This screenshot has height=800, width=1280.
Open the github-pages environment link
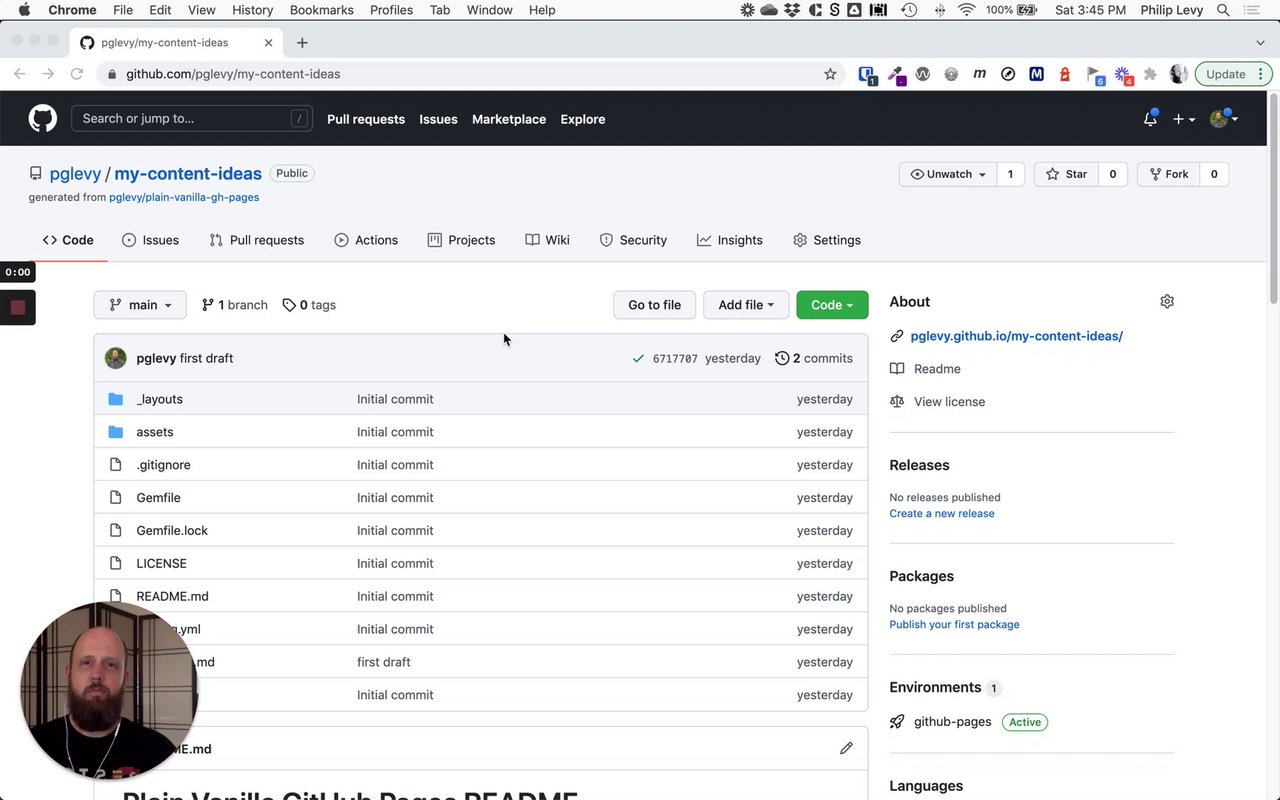(952, 722)
